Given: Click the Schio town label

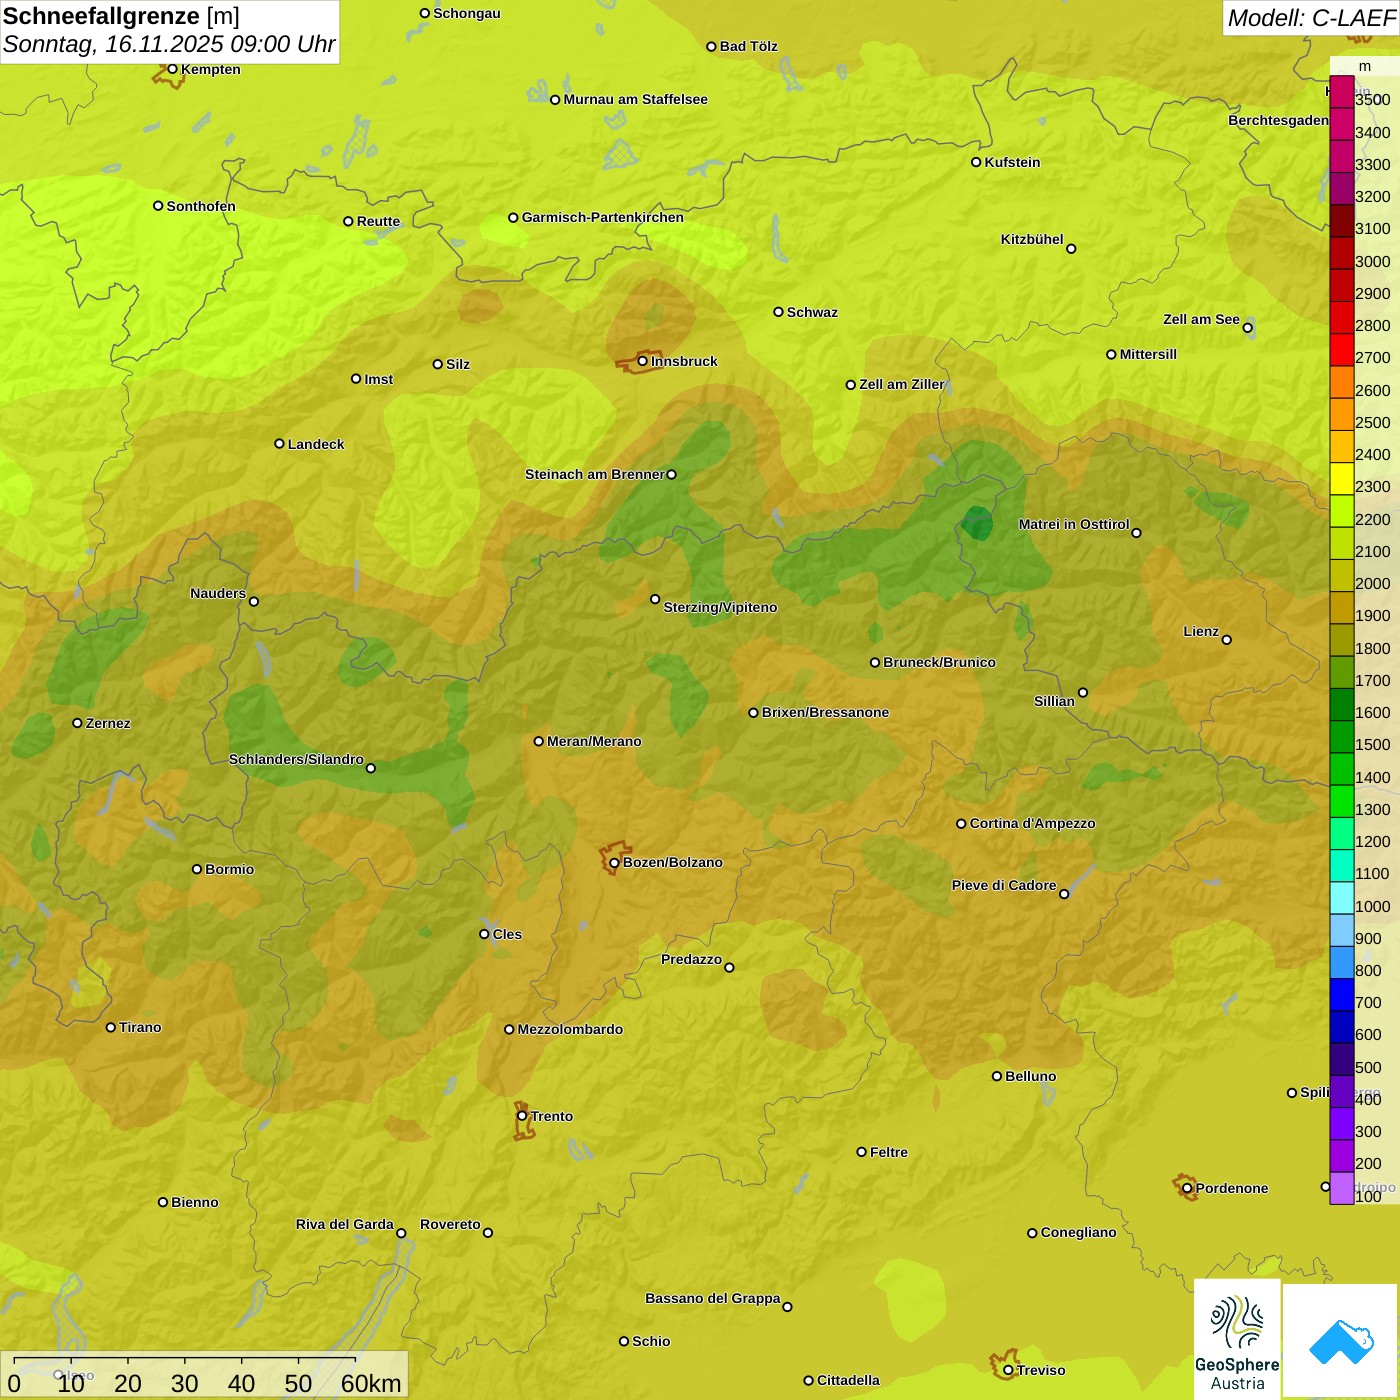Looking at the screenshot, I should tap(651, 1341).
